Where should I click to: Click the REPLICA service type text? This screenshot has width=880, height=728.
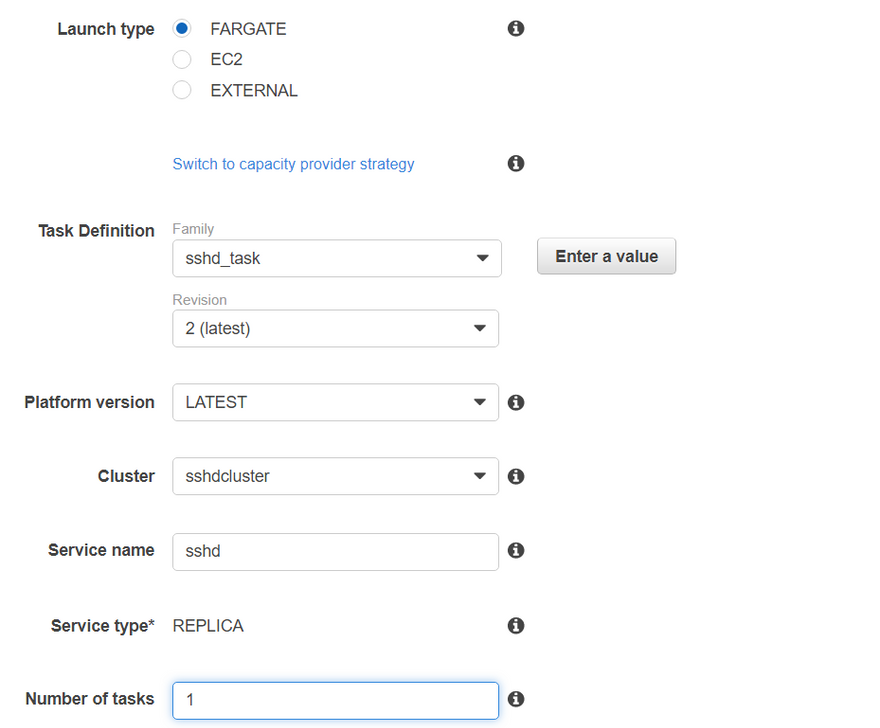(208, 626)
